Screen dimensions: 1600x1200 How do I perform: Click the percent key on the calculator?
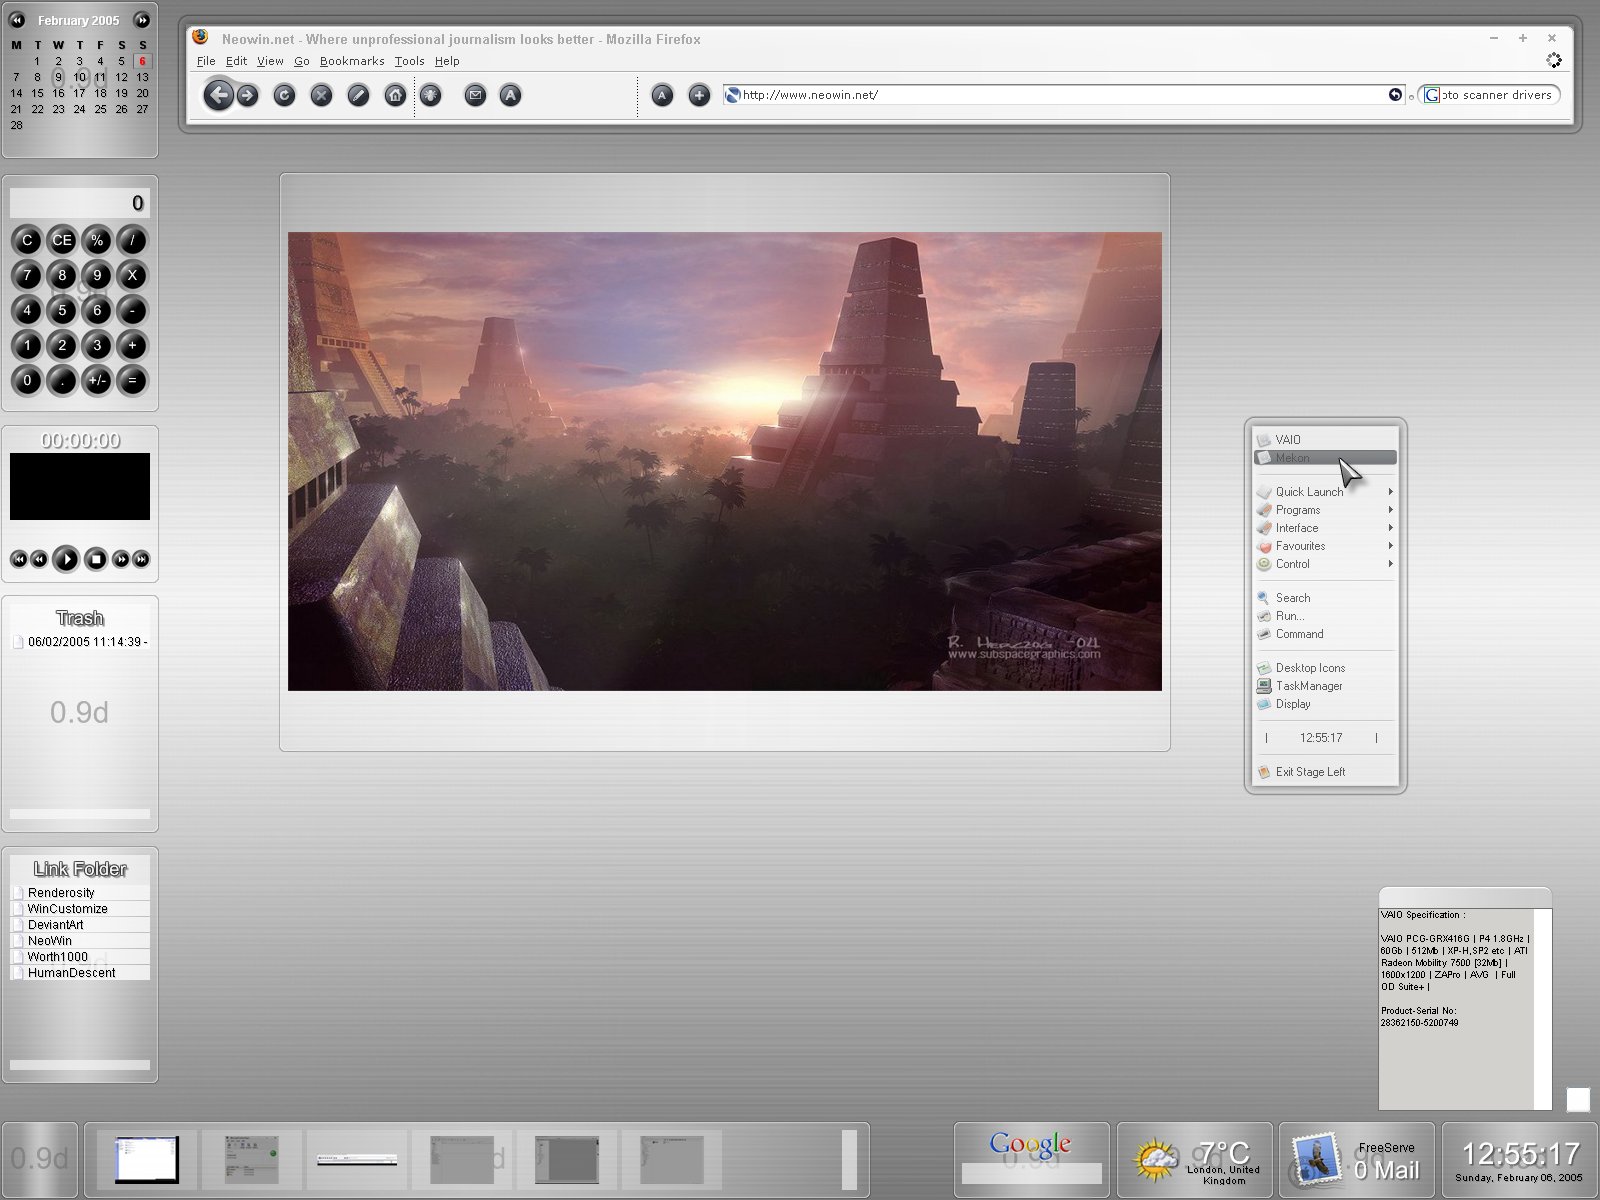click(x=97, y=240)
